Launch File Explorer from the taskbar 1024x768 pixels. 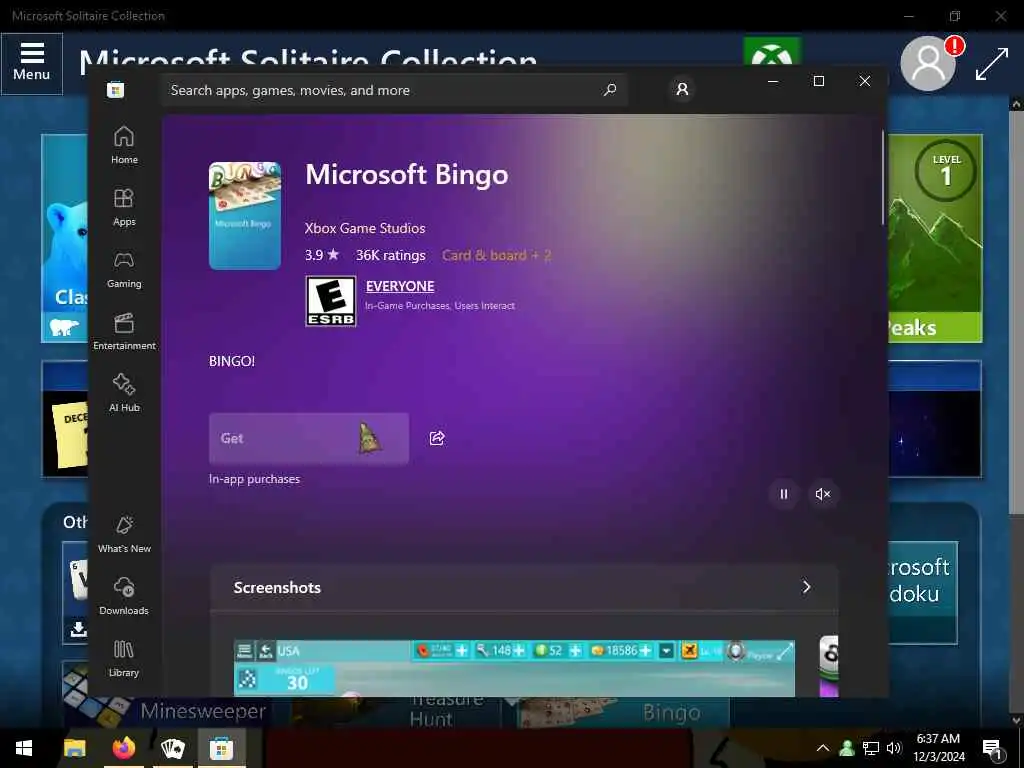(74, 748)
